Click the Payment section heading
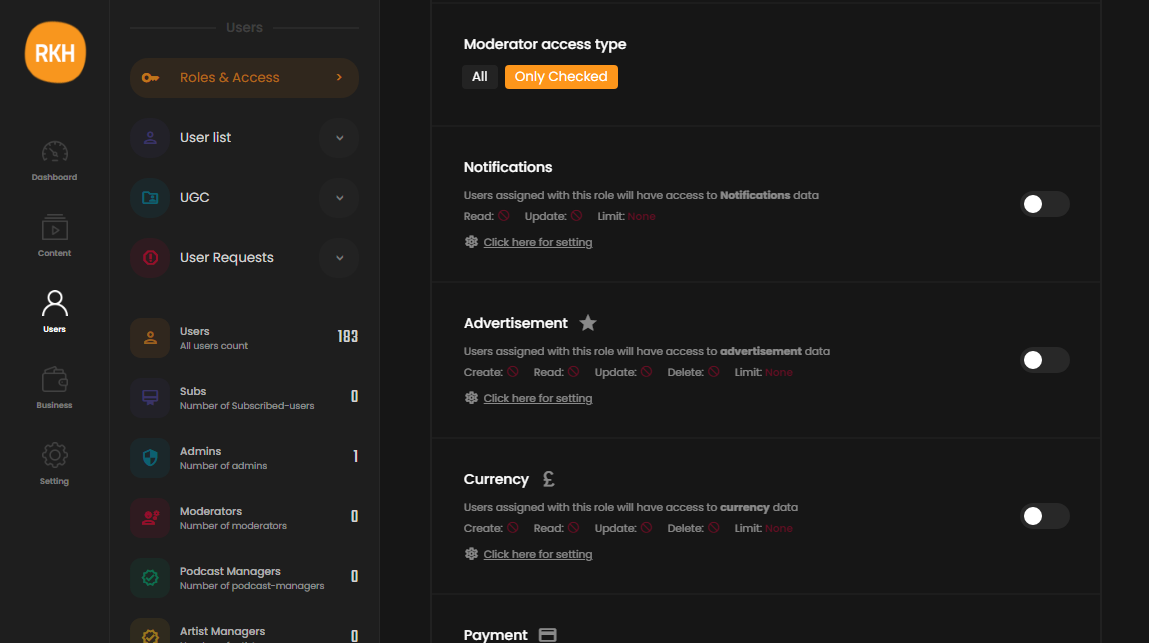 pyautogui.click(x=495, y=635)
